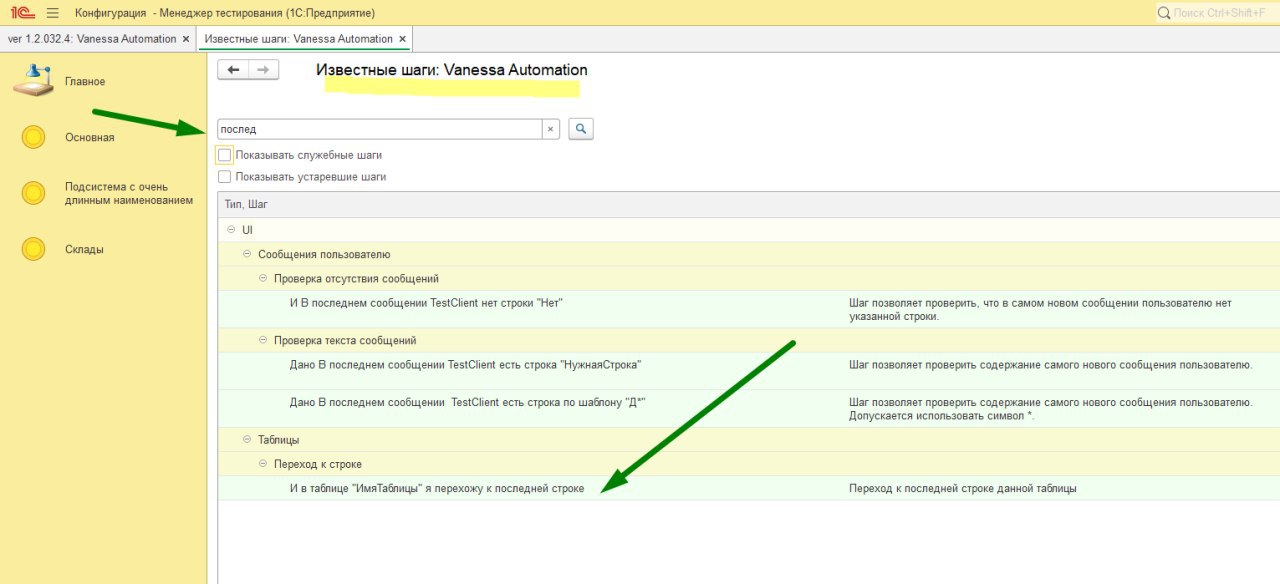
Task: Collapse the Таблицы group
Action: coord(247,439)
